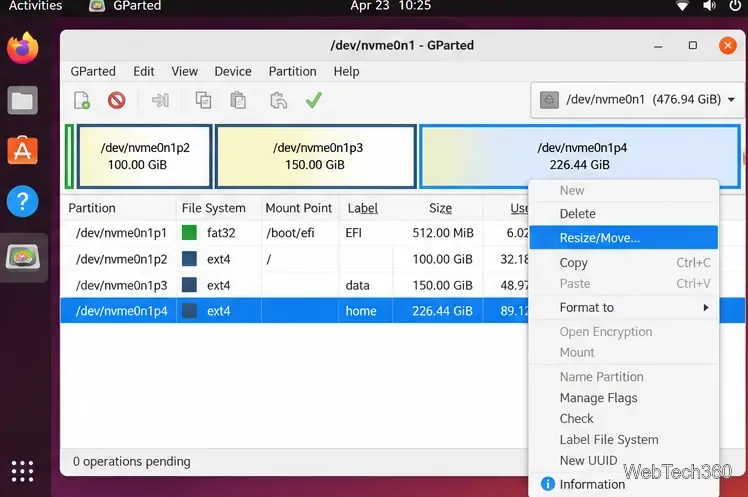Click the /dev/nvme0n1p4 partition name
Screen dimensions: 748x497
pyautogui.click(x=121, y=311)
